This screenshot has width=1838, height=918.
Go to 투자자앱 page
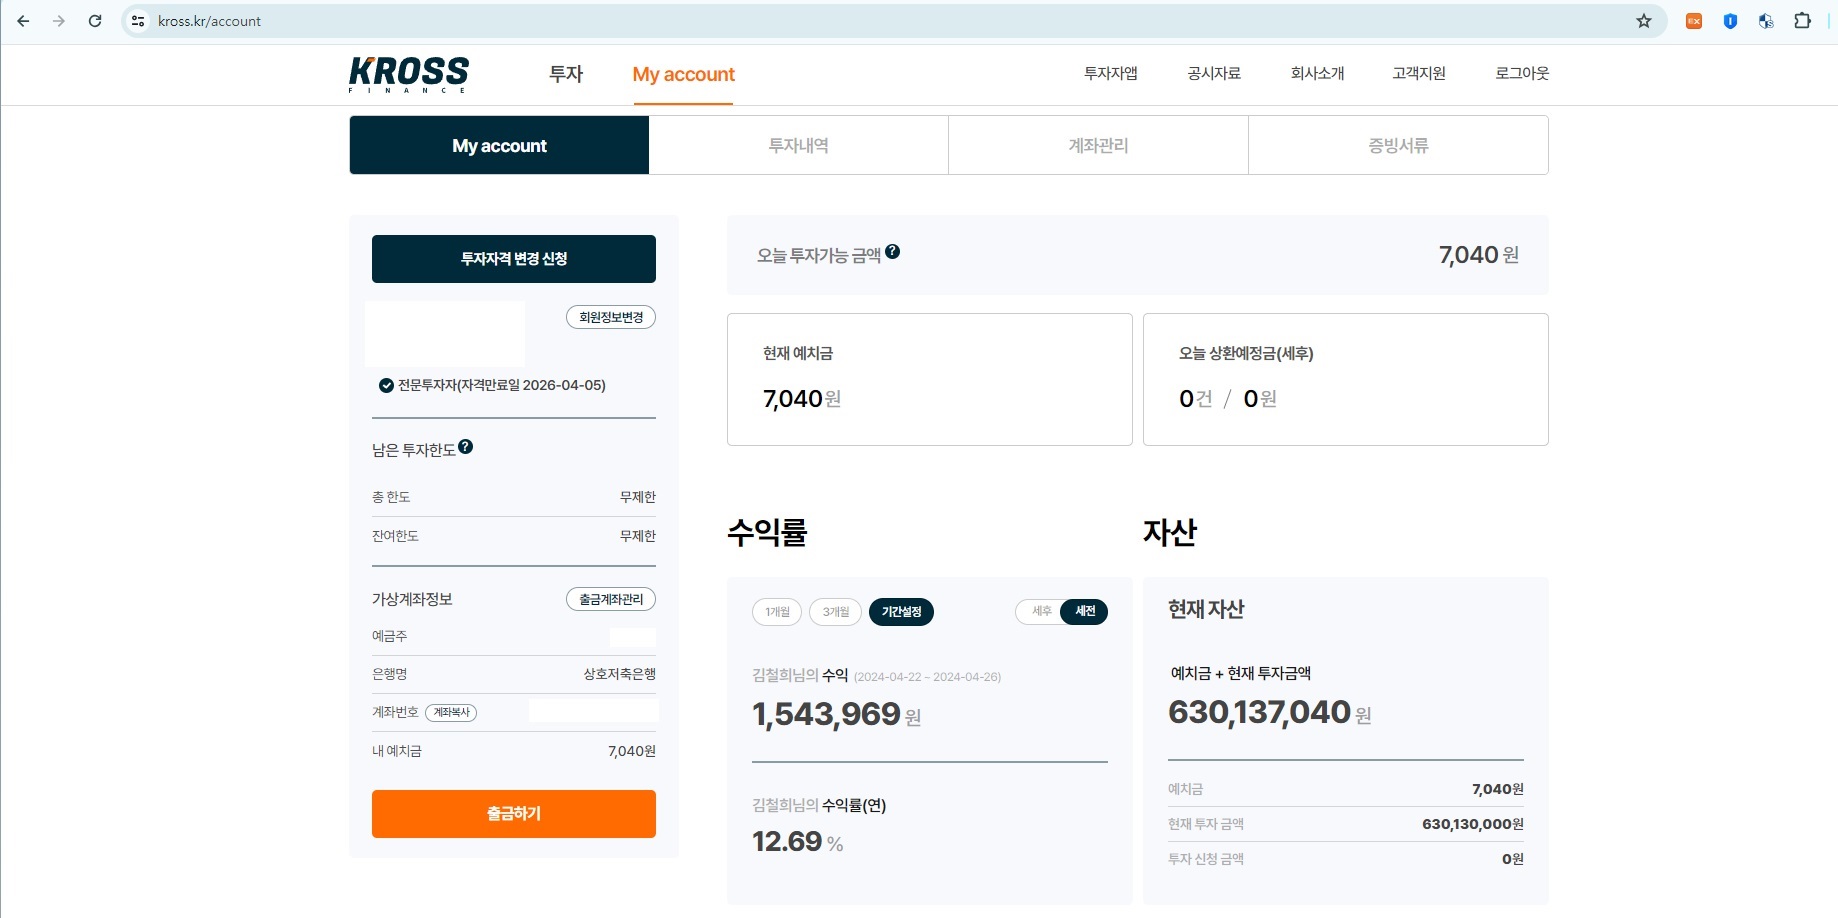(x=1110, y=73)
